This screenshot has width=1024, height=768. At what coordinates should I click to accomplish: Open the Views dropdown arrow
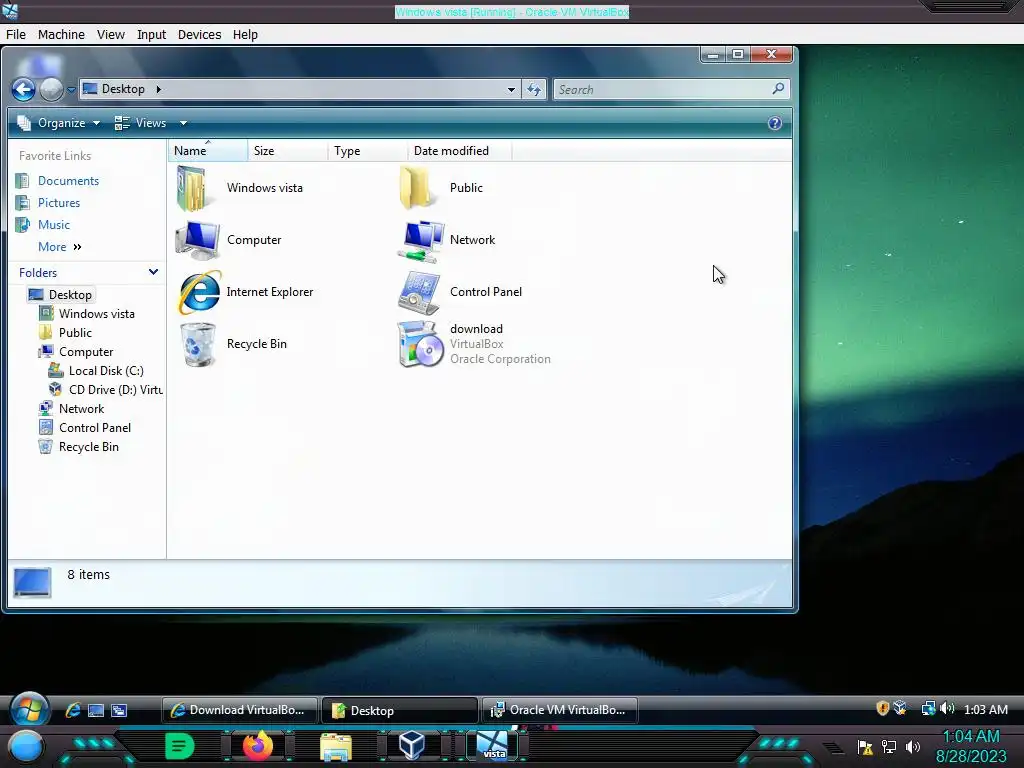184,123
